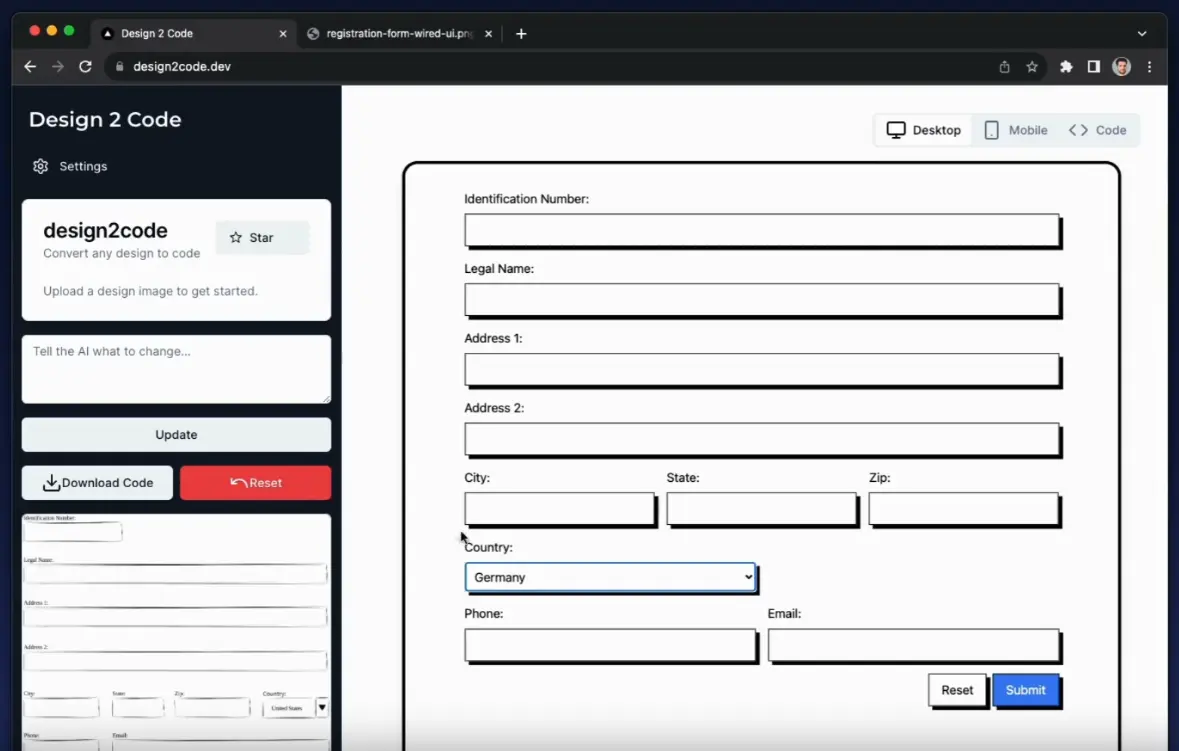Open the Country dropdown showing Germany
Screen dimensions: 1179x751
tap(610, 577)
